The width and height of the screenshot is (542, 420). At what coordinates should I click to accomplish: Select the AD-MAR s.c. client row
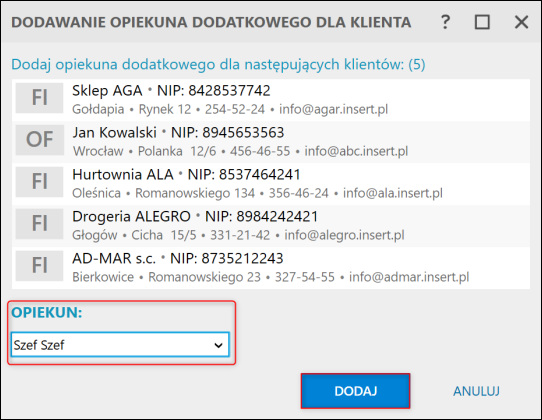click(x=271, y=268)
